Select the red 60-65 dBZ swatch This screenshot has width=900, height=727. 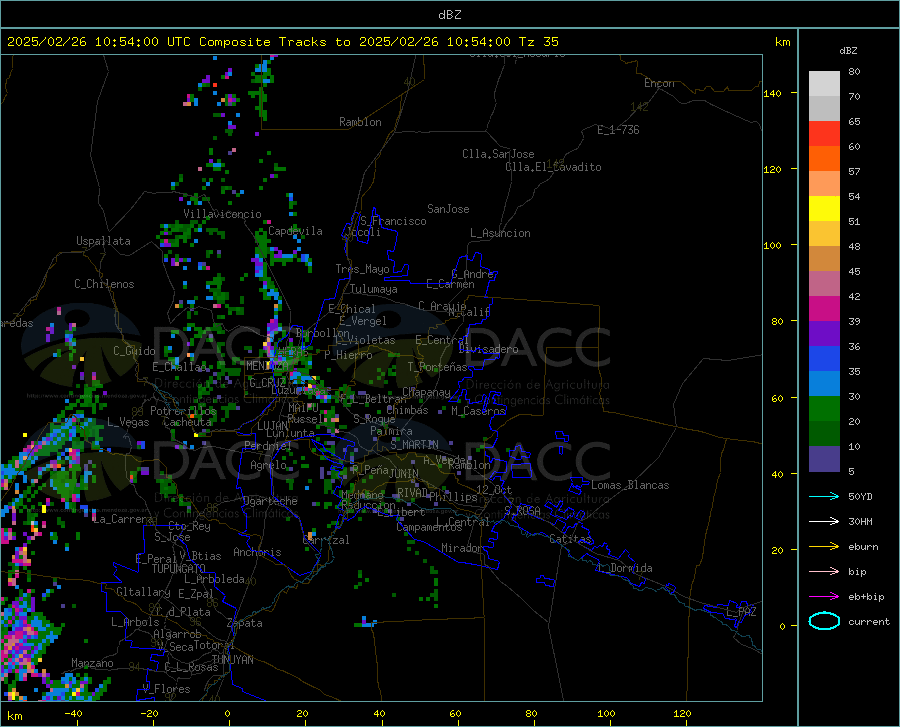[x=824, y=134]
